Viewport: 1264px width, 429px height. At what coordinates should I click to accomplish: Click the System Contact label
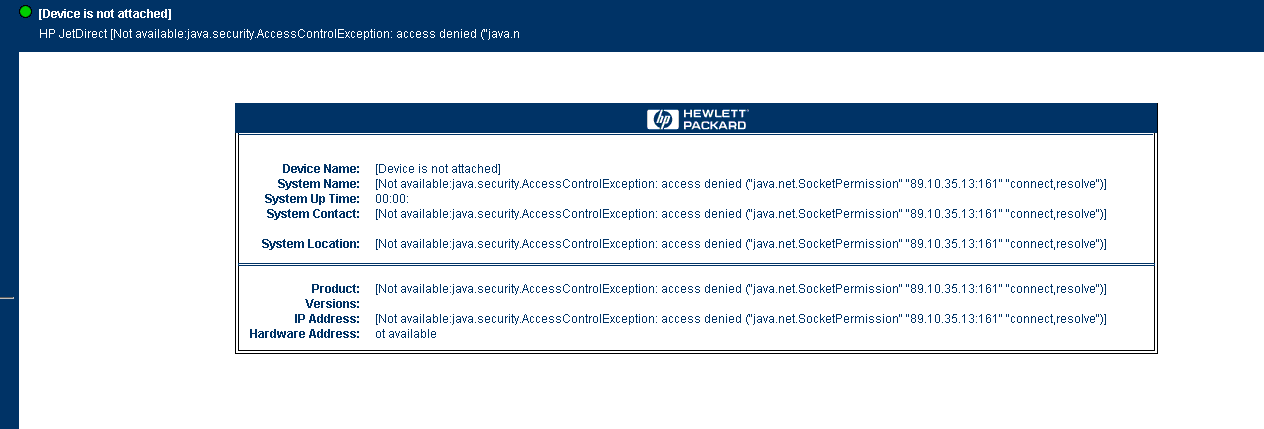click(313, 214)
